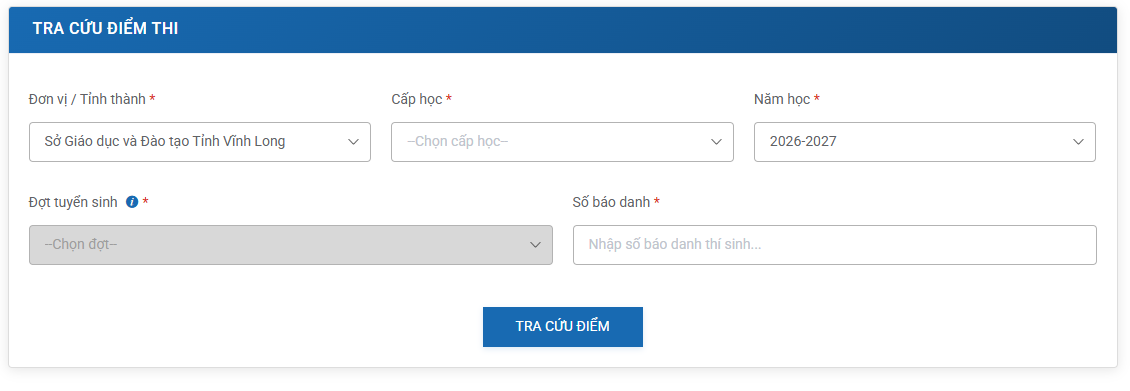Click the Cấp học label text
This screenshot has height=391, width=1130.
point(417,99)
